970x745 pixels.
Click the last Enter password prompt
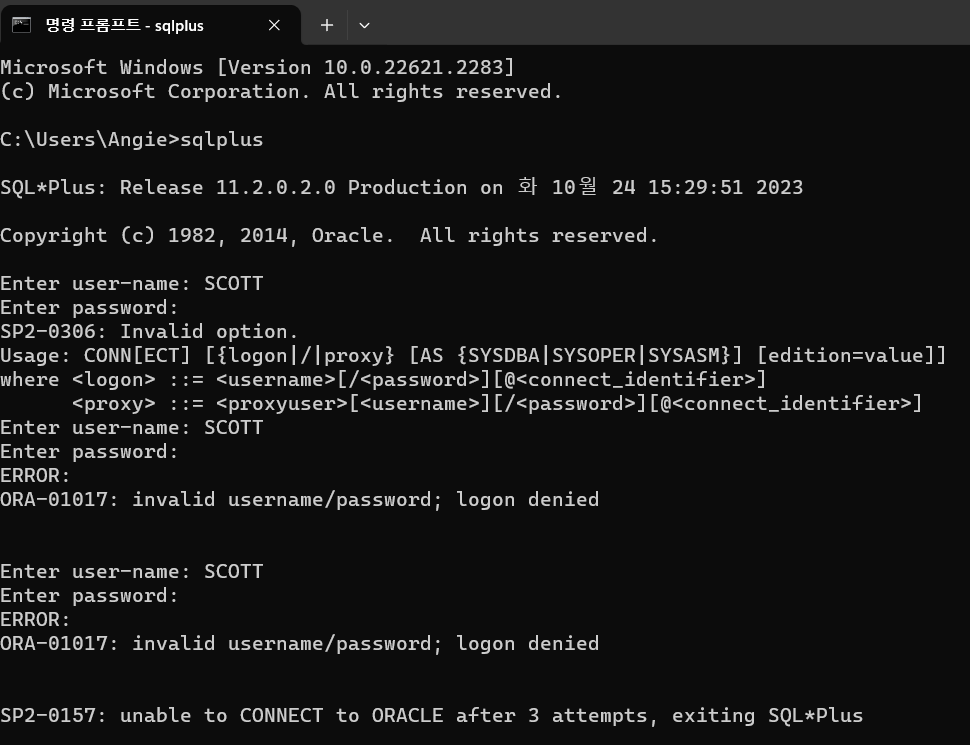(90, 595)
